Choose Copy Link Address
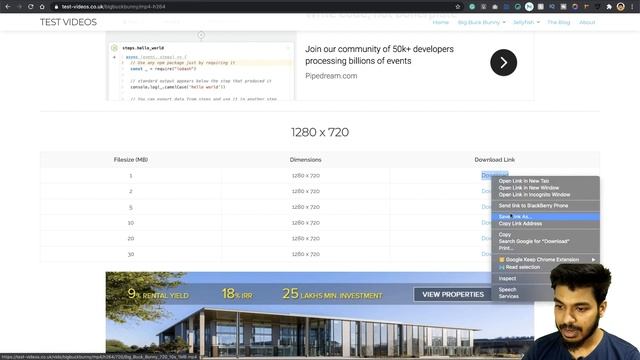 pos(520,224)
